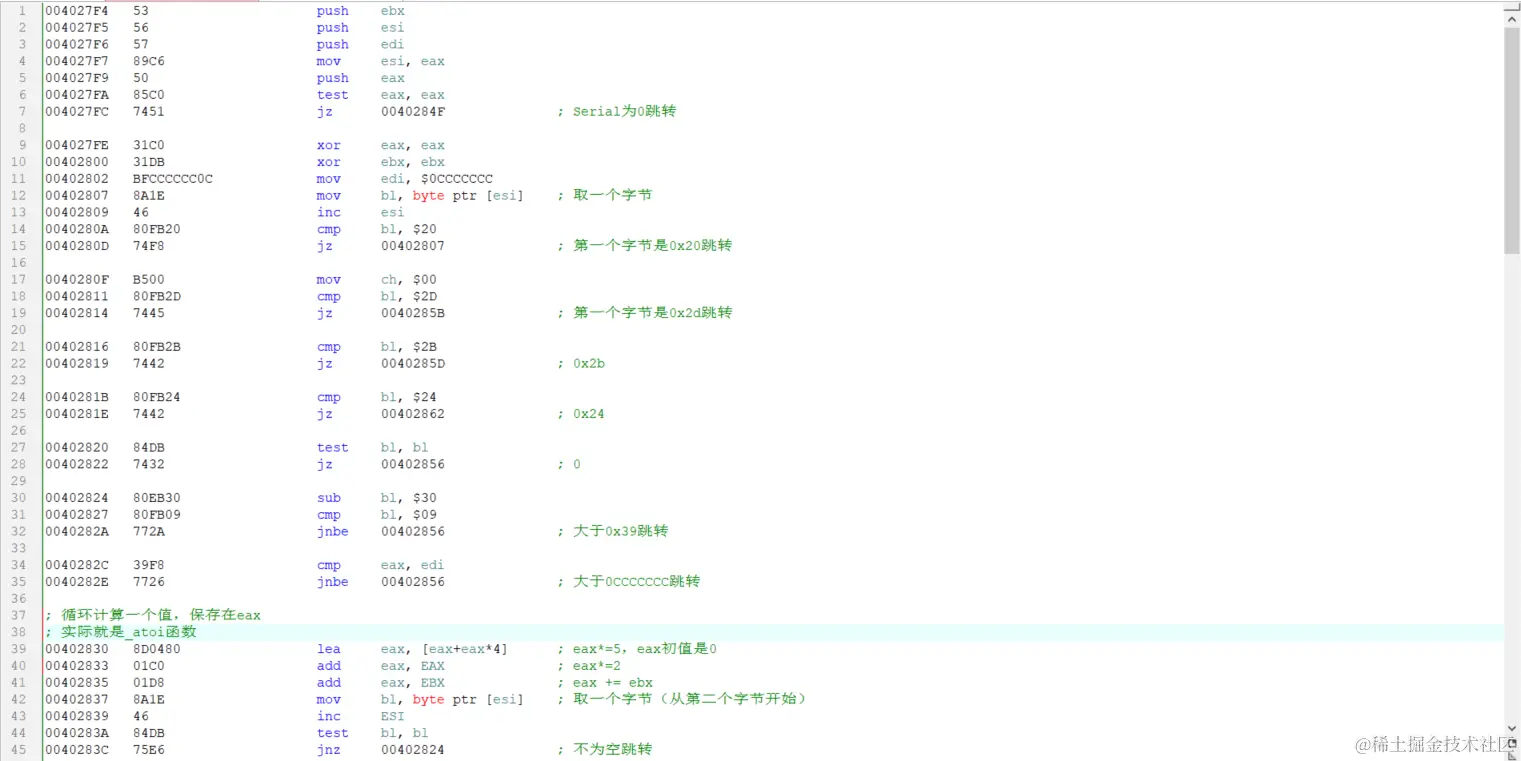1521x761 pixels.
Task: Click address 0040281B
Action: pos(77,397)
